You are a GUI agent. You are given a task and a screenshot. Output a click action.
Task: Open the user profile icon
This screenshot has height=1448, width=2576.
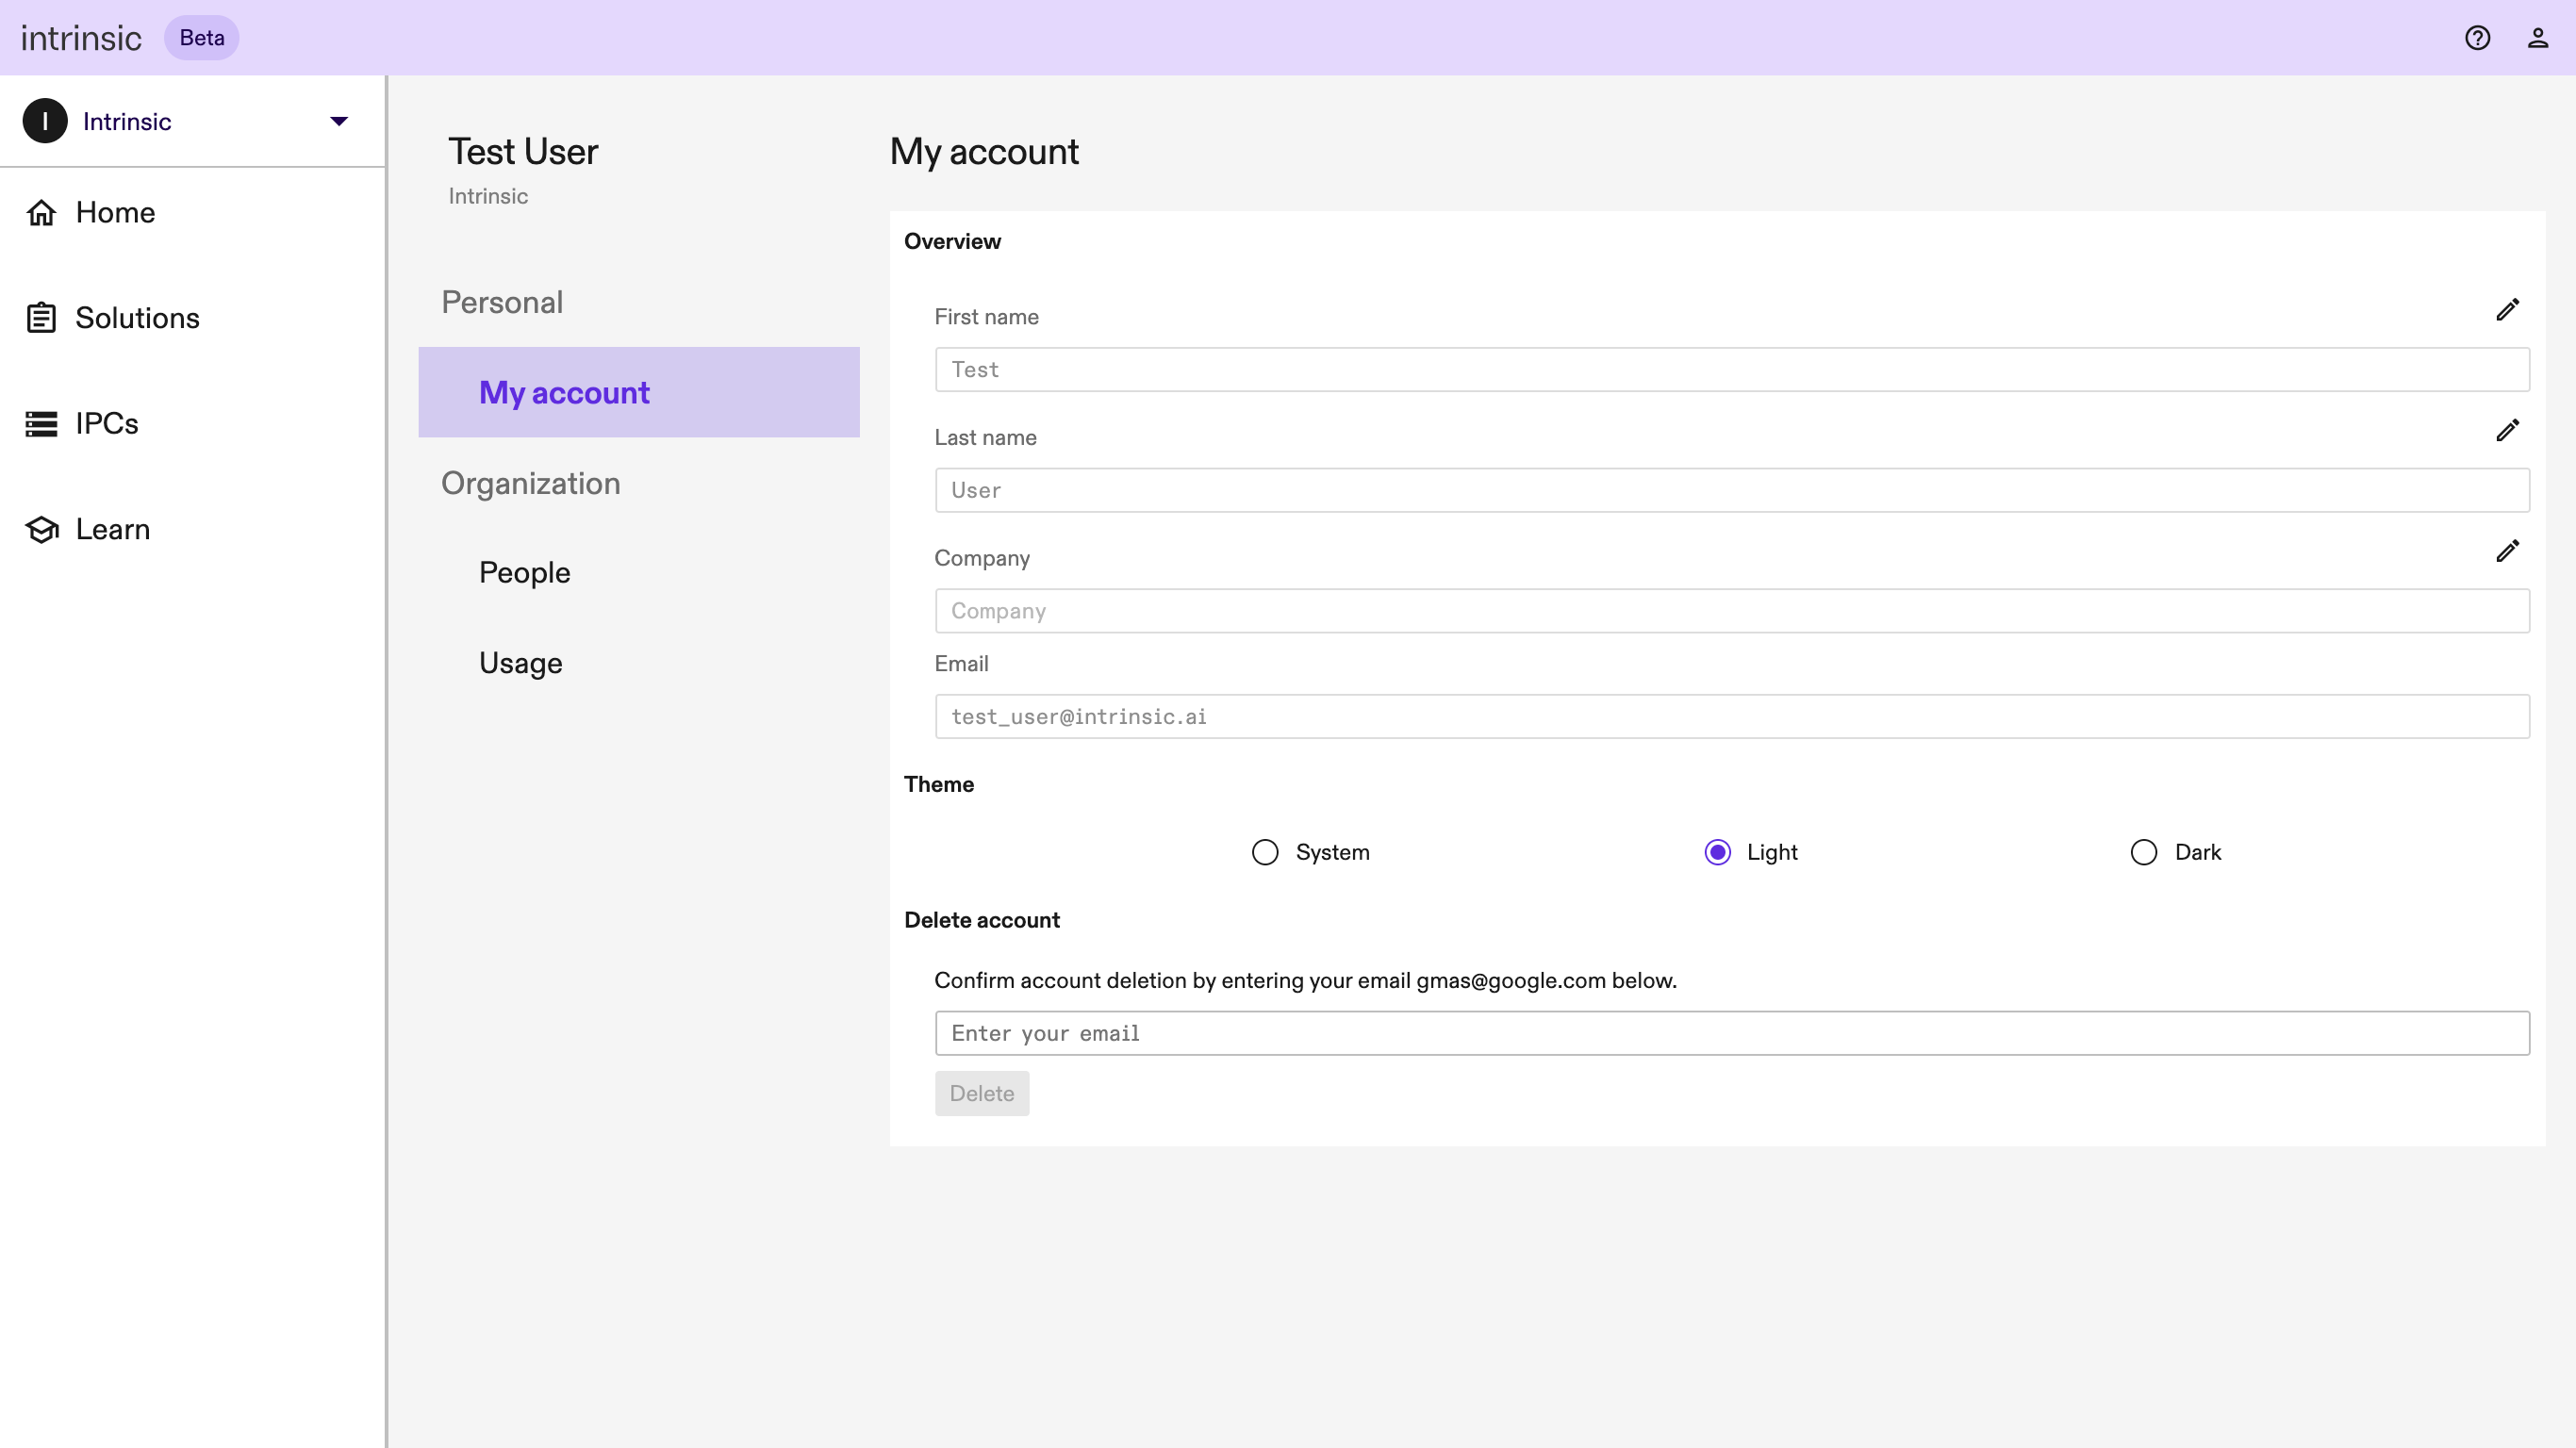(2537, 38)
